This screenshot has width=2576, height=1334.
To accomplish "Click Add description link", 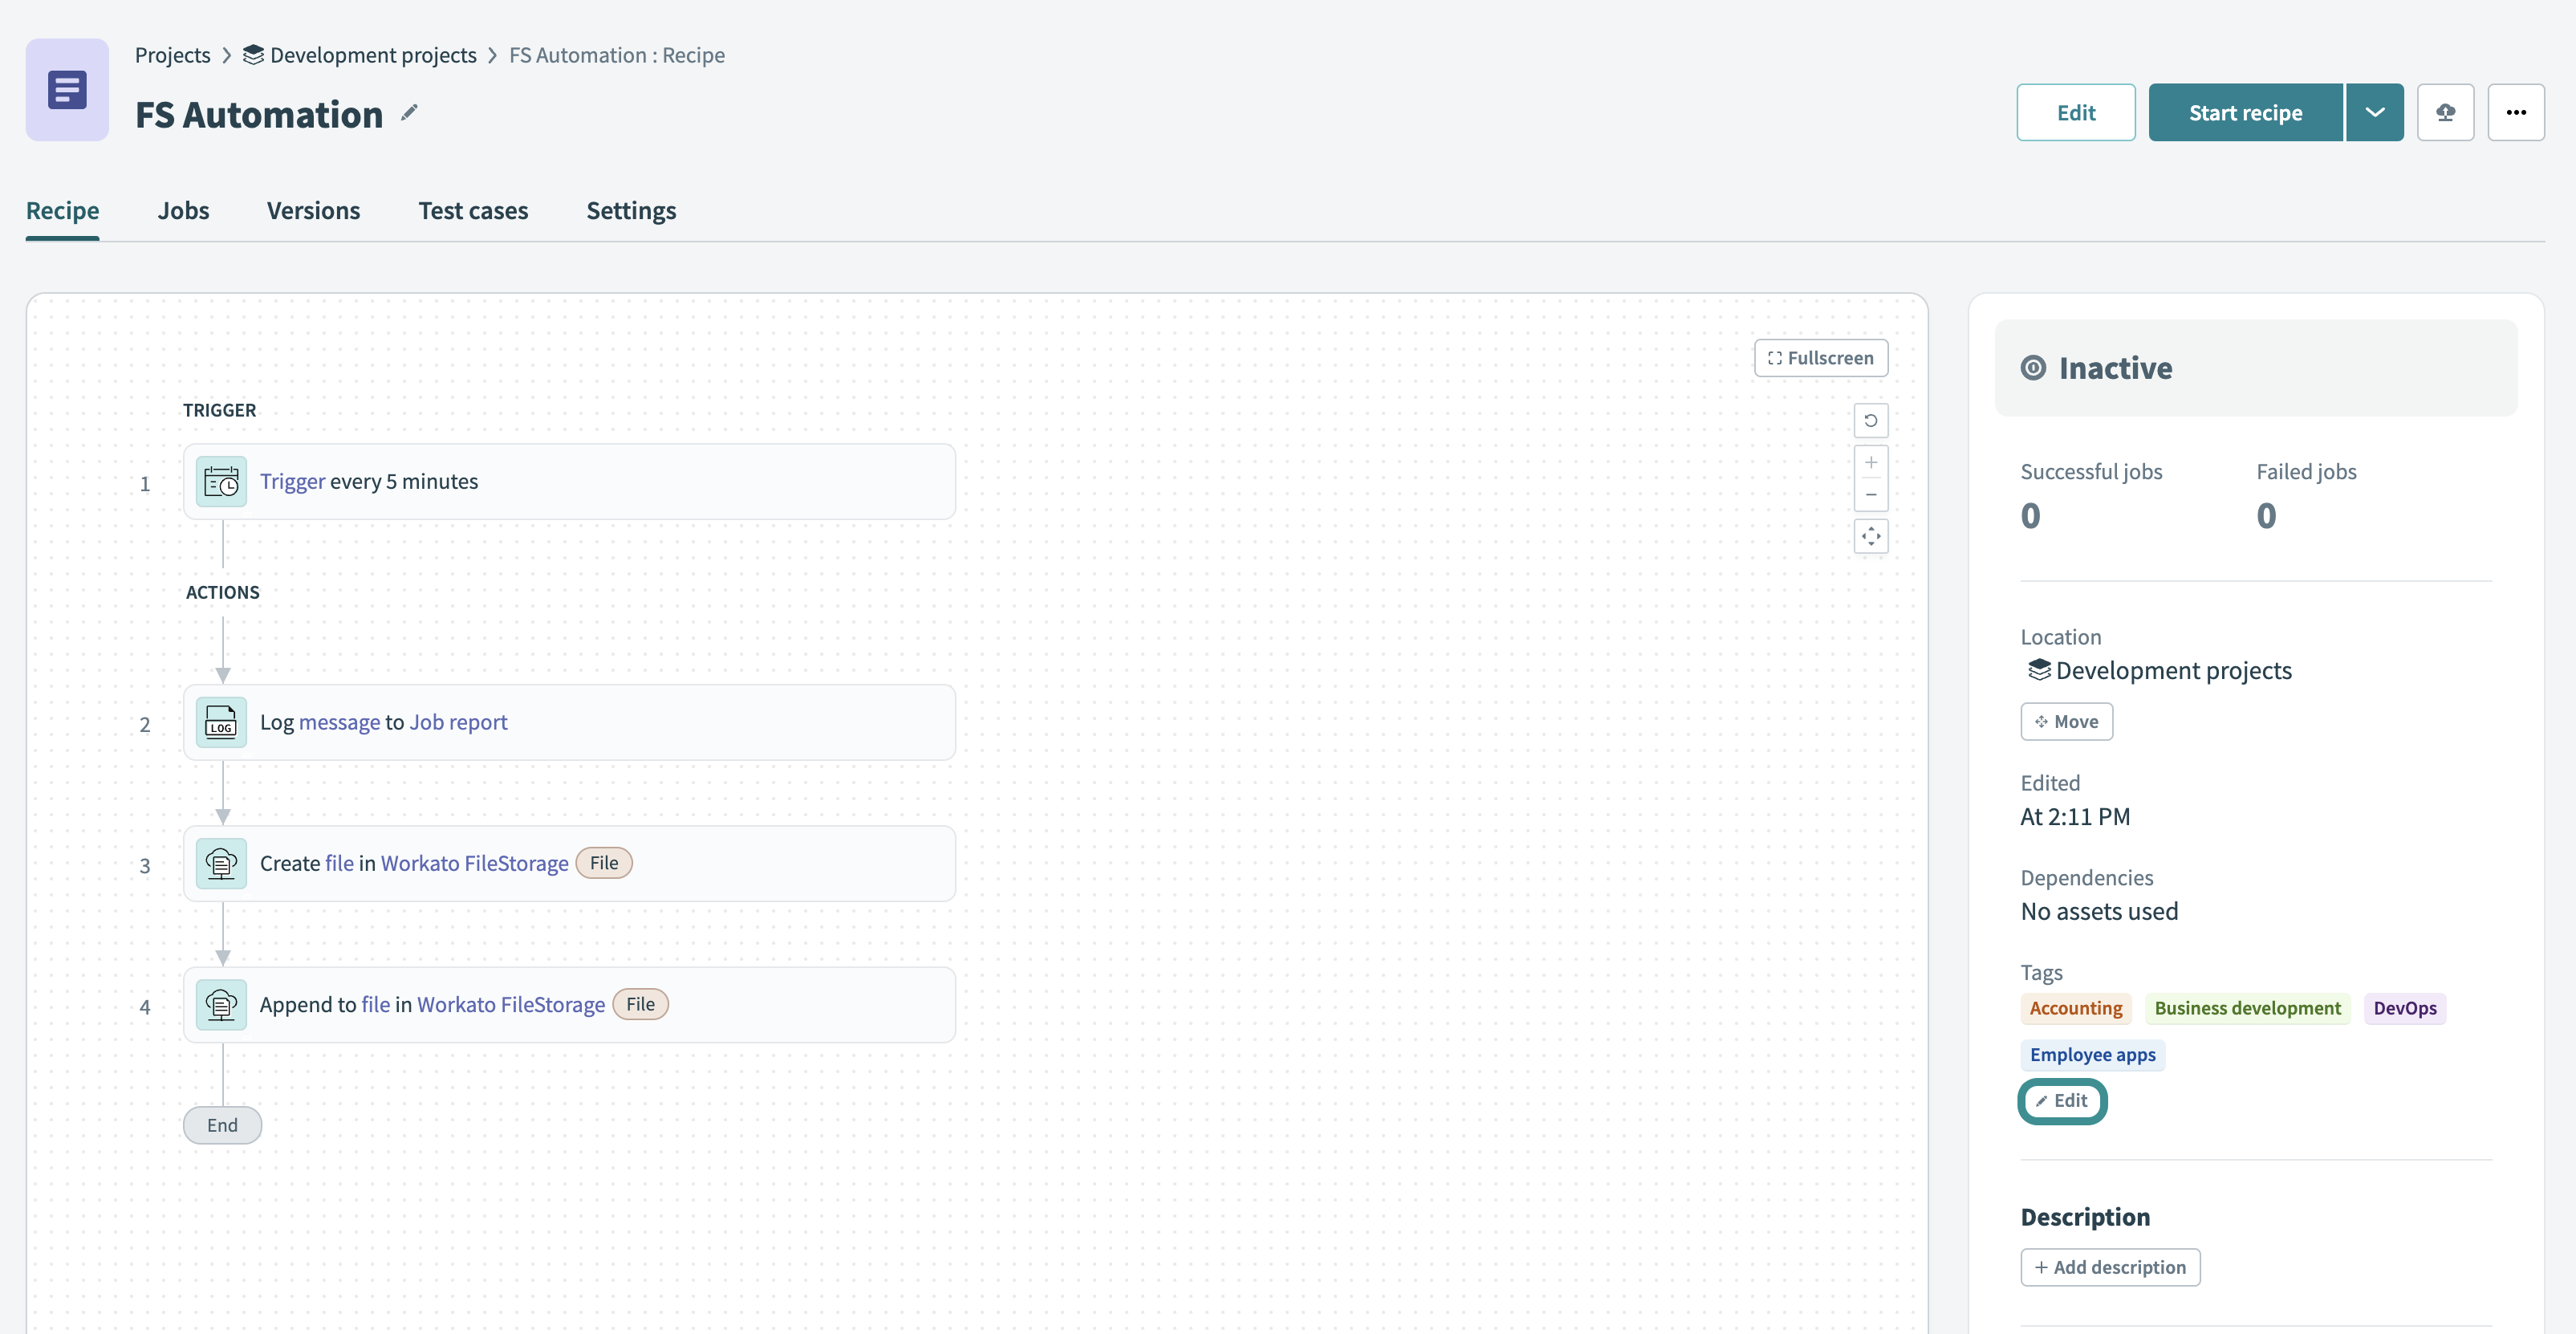I will pyautogui.click(x=2110, y=1266).
